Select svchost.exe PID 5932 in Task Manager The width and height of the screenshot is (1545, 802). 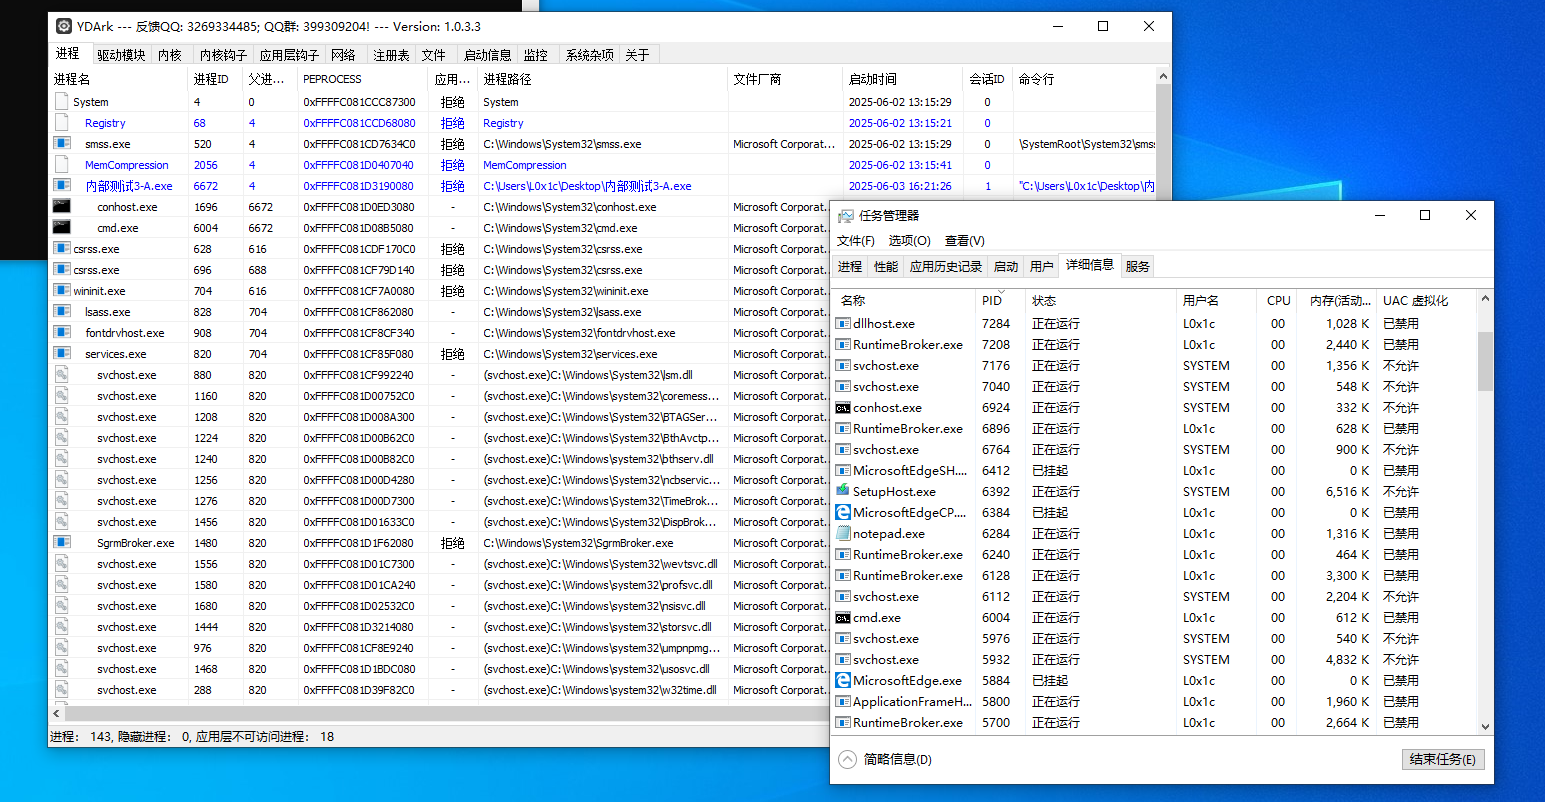click(x=1155, y=659)
